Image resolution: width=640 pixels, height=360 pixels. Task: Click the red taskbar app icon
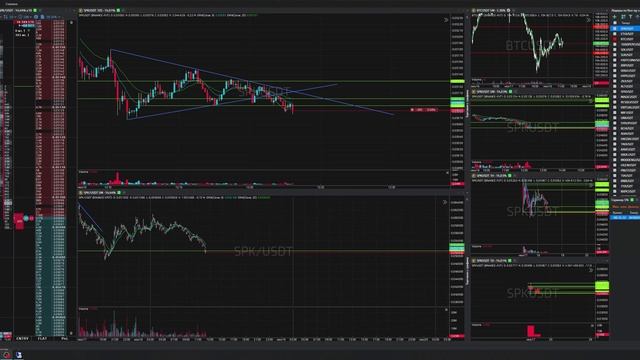tap(7, 355)
